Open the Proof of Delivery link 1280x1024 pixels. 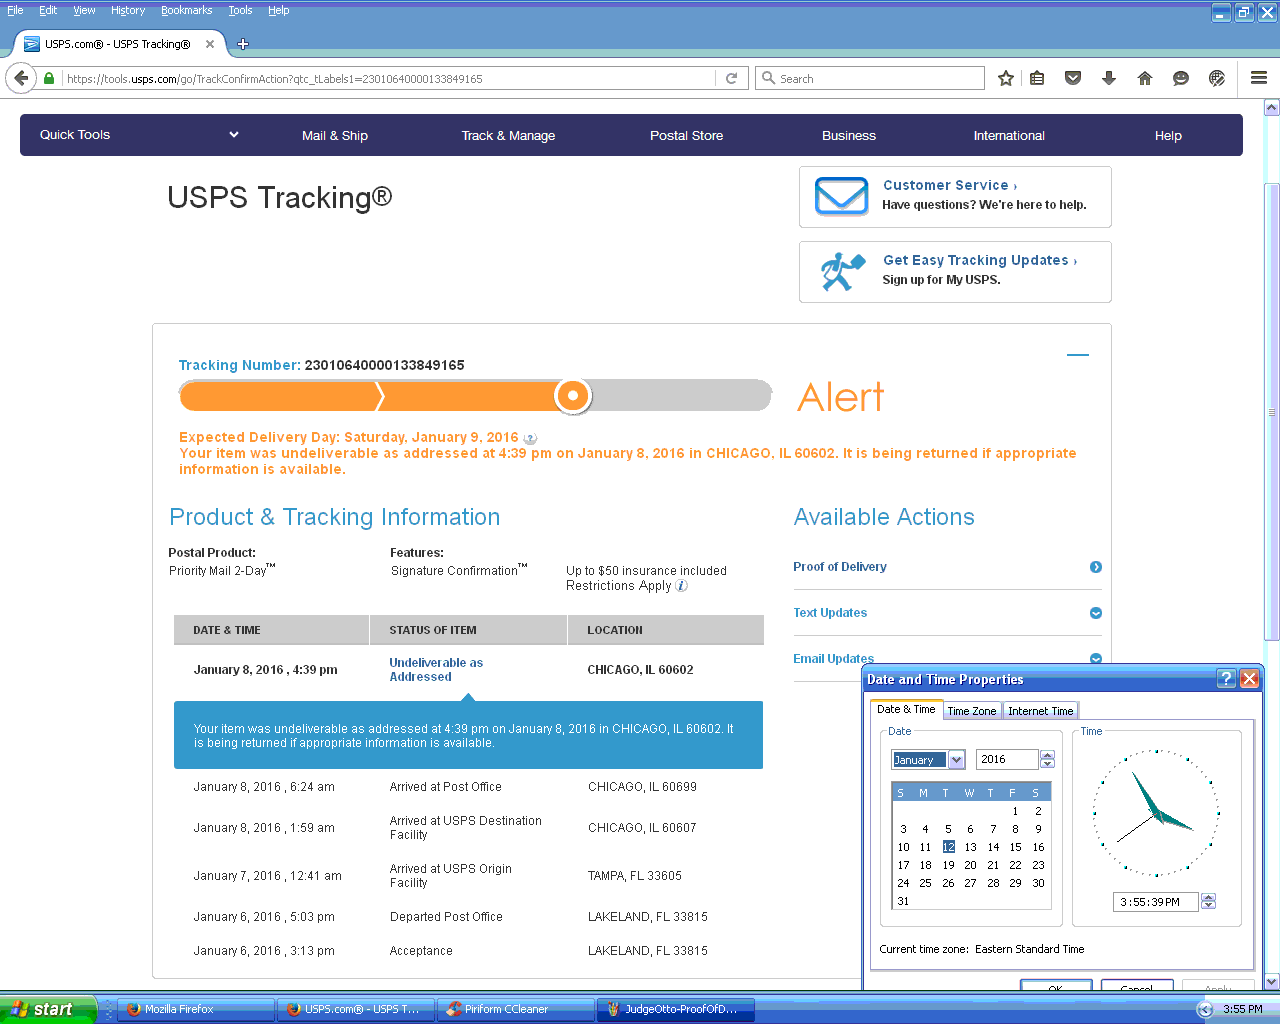(x=840, y=567)
